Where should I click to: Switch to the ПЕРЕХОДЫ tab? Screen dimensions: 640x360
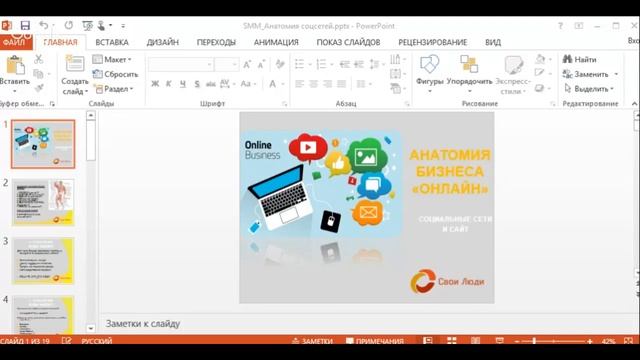[216, 42]
